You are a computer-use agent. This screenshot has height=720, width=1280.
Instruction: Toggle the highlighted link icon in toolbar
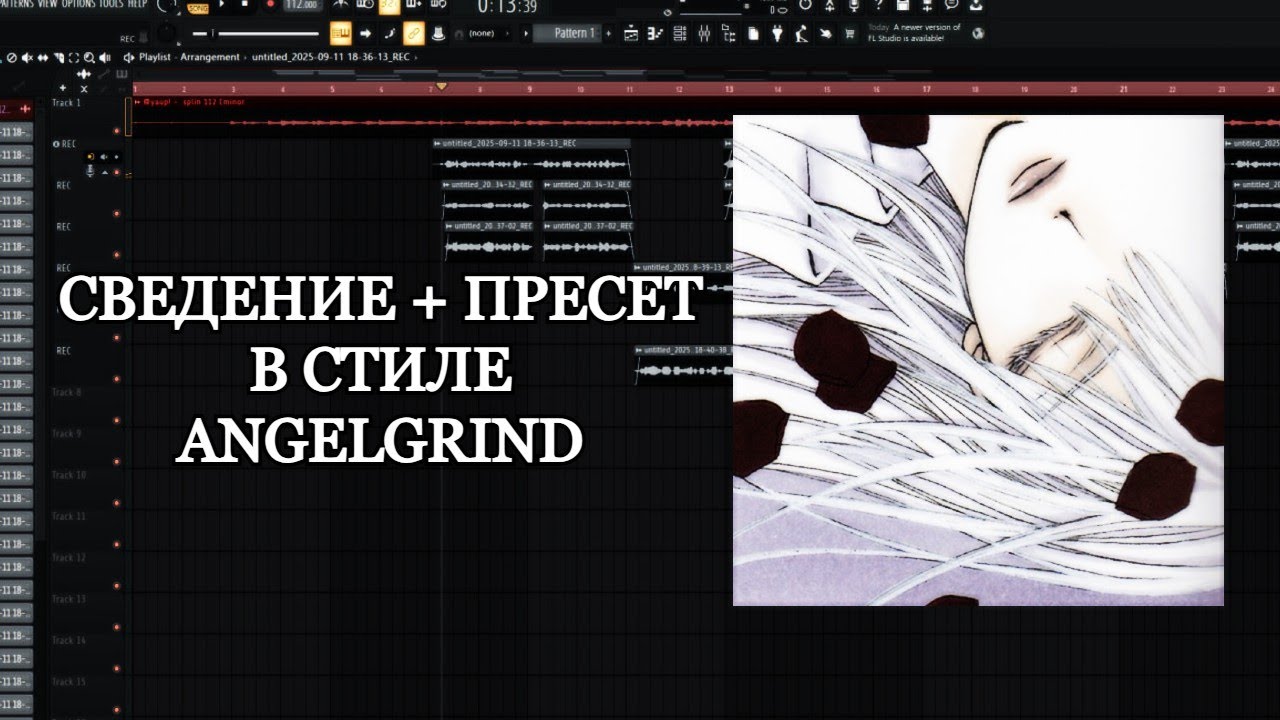coord(413,34)
